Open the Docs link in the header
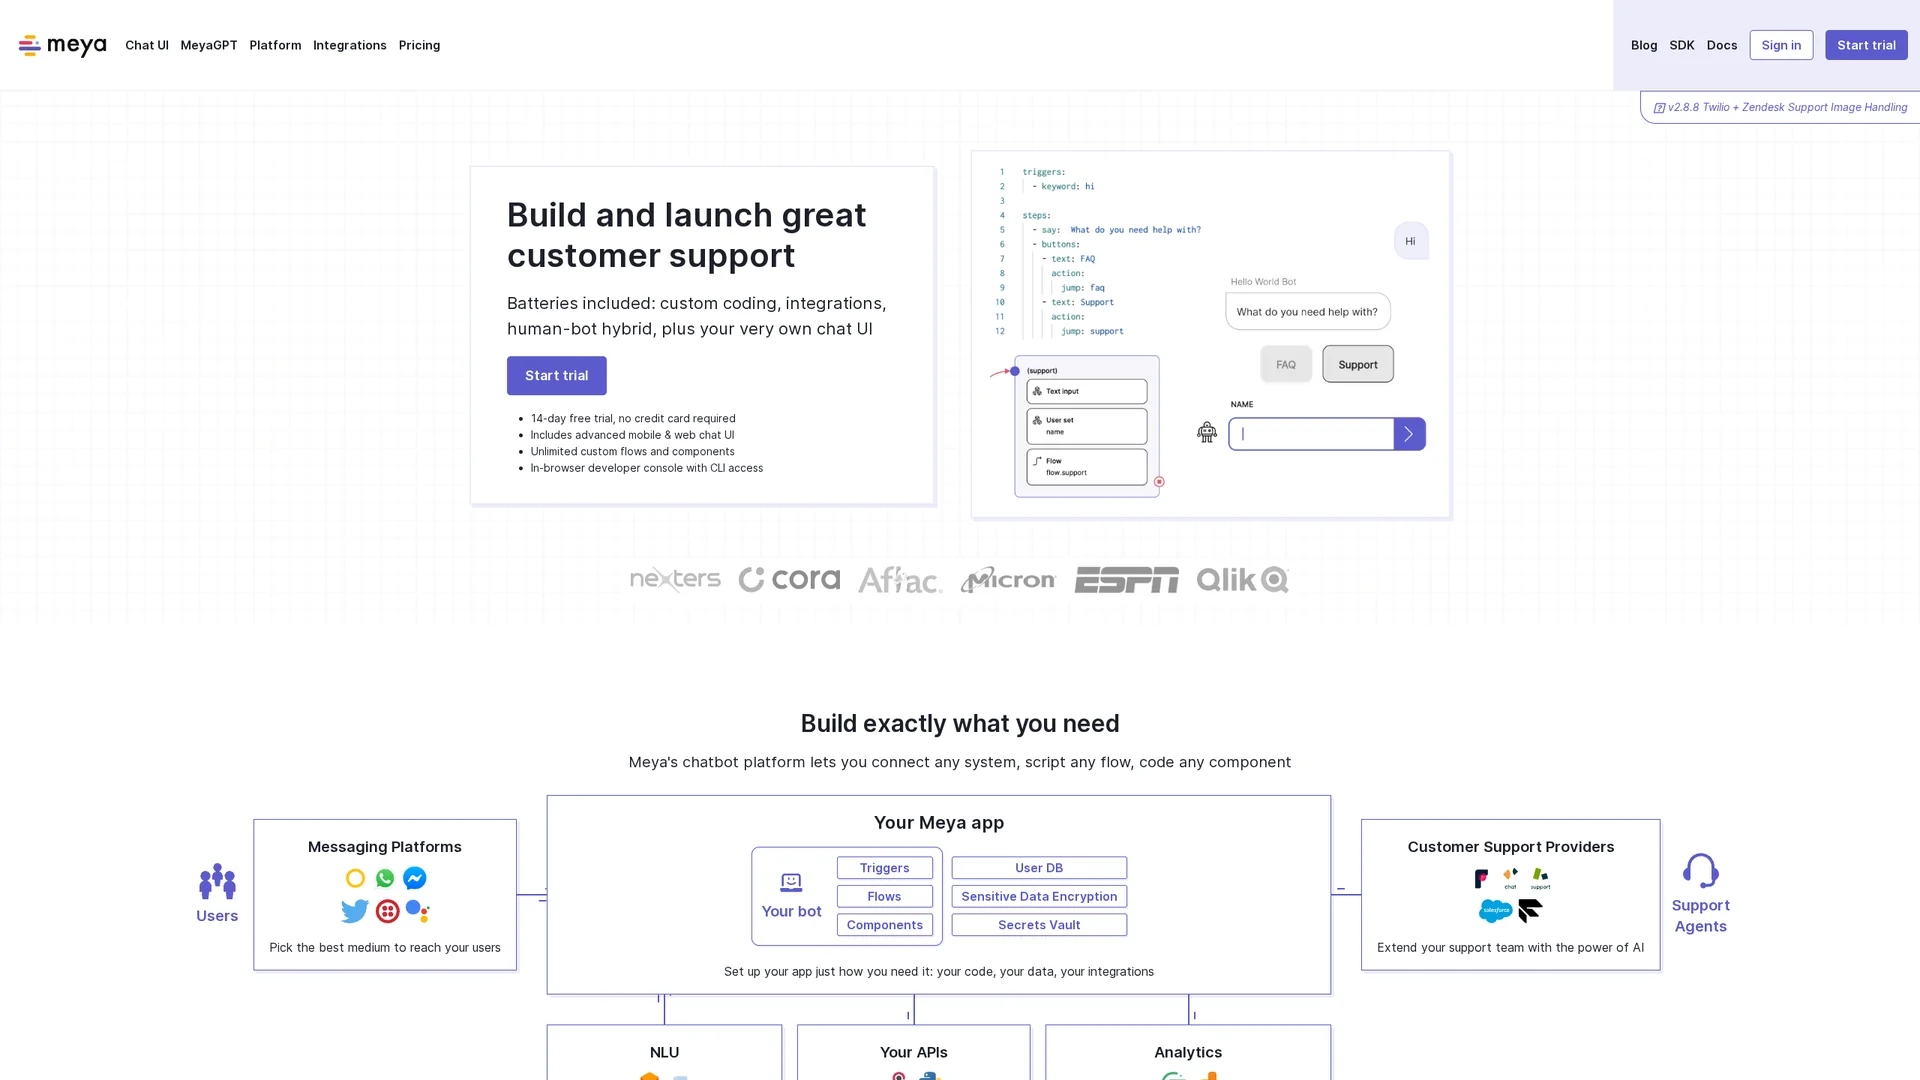Viewport: 1920px width, 1080px height. click(x=1722, y=45)
